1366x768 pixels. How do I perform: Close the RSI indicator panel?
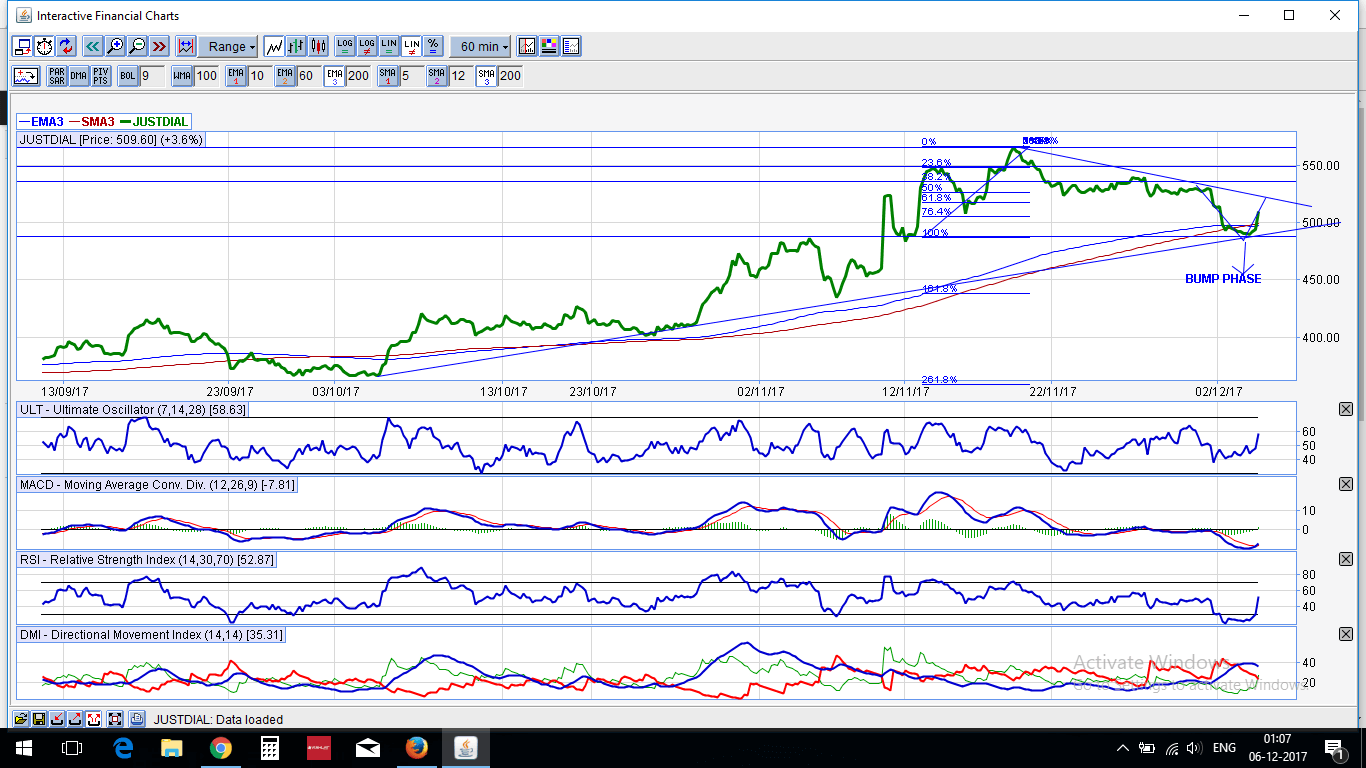[1345, 559]
